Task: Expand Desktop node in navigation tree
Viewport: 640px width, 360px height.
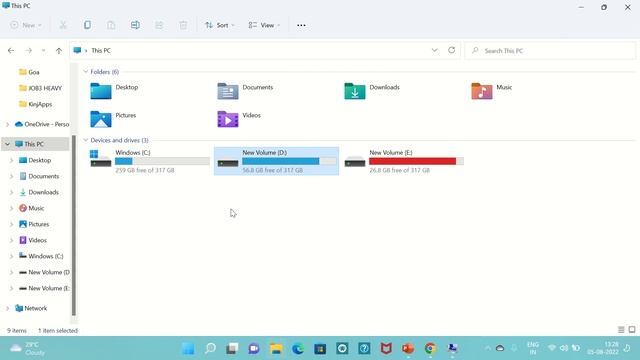Action: pyautogui.click(x=11, y=160)
